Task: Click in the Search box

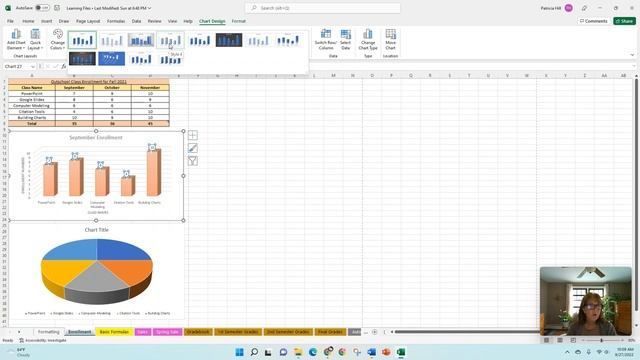Action: [x=322, y=8]
